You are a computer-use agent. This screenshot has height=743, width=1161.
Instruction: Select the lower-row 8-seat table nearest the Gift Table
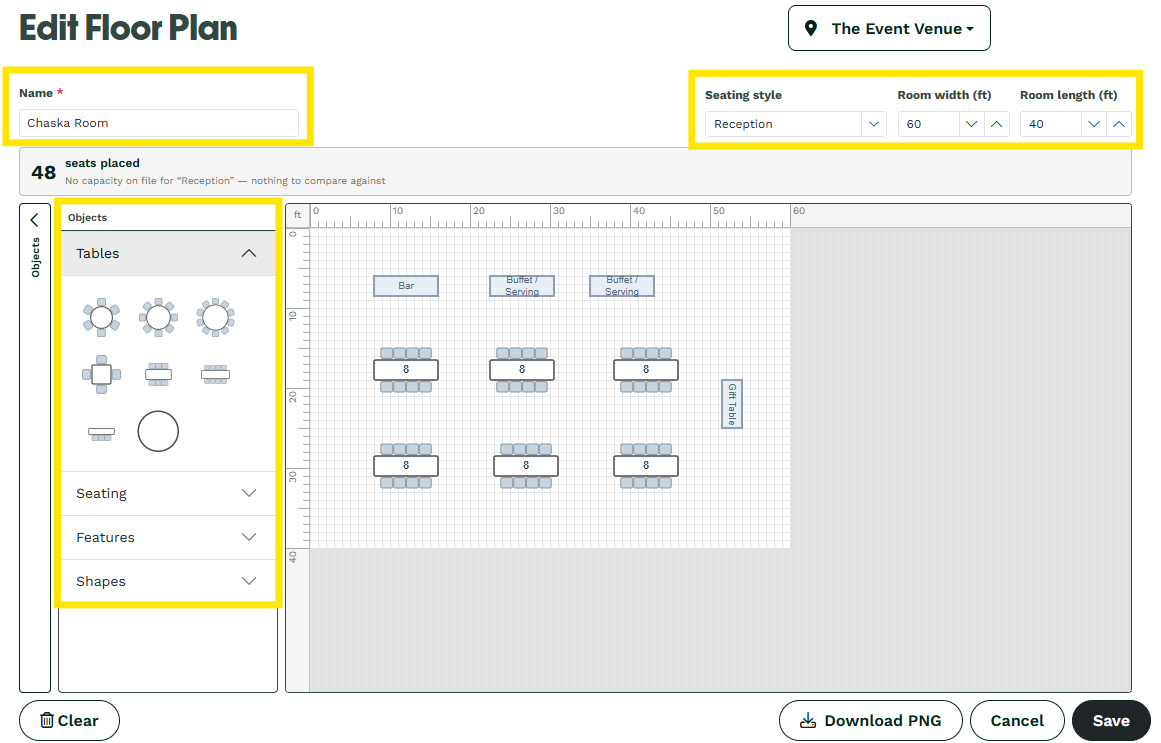(646, 466)
